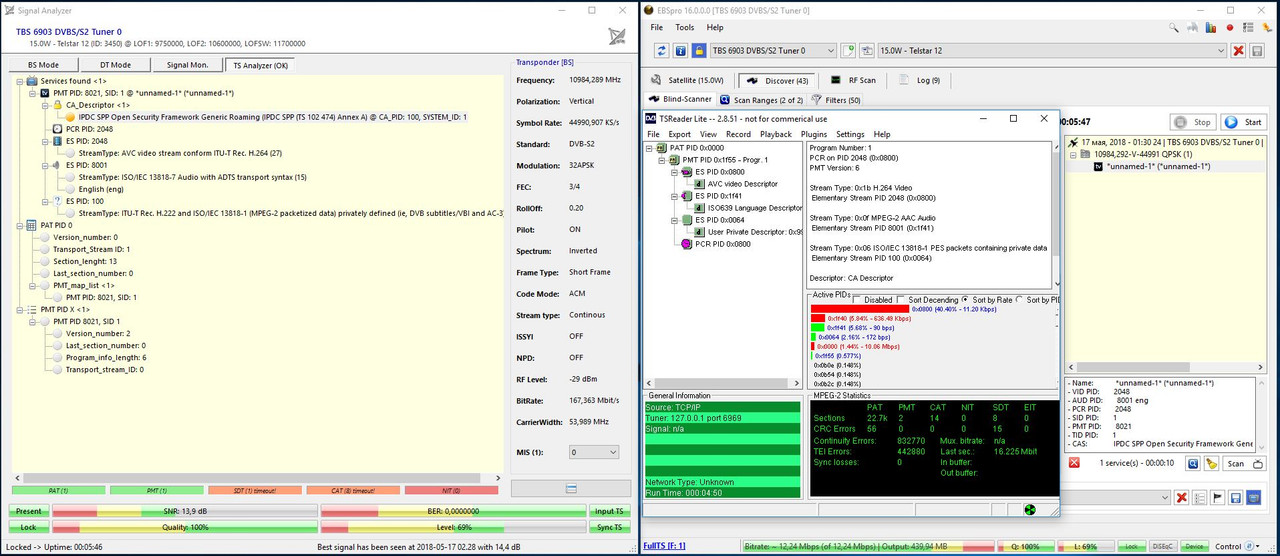Click the Level 69% bar in Signal Analyzer

(x=452, y=527)
